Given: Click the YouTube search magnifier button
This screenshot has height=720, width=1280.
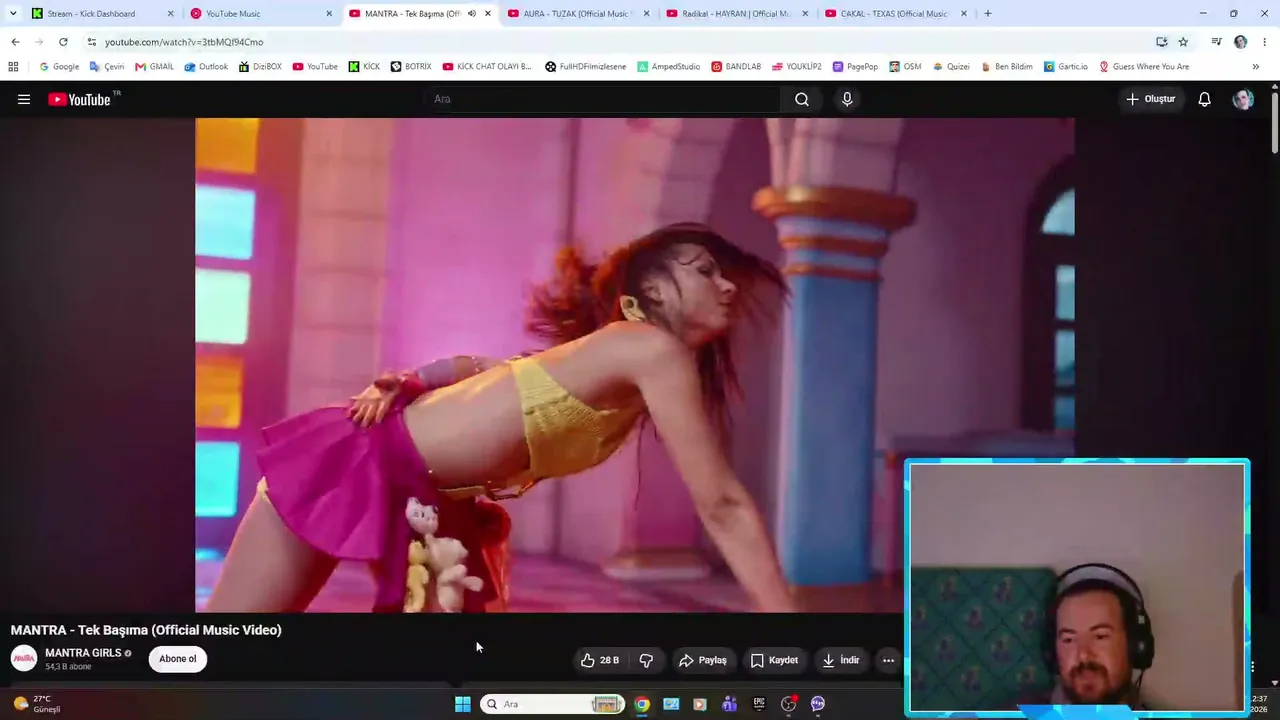Looking at the screenshot, I should click(x=802, y=99).
